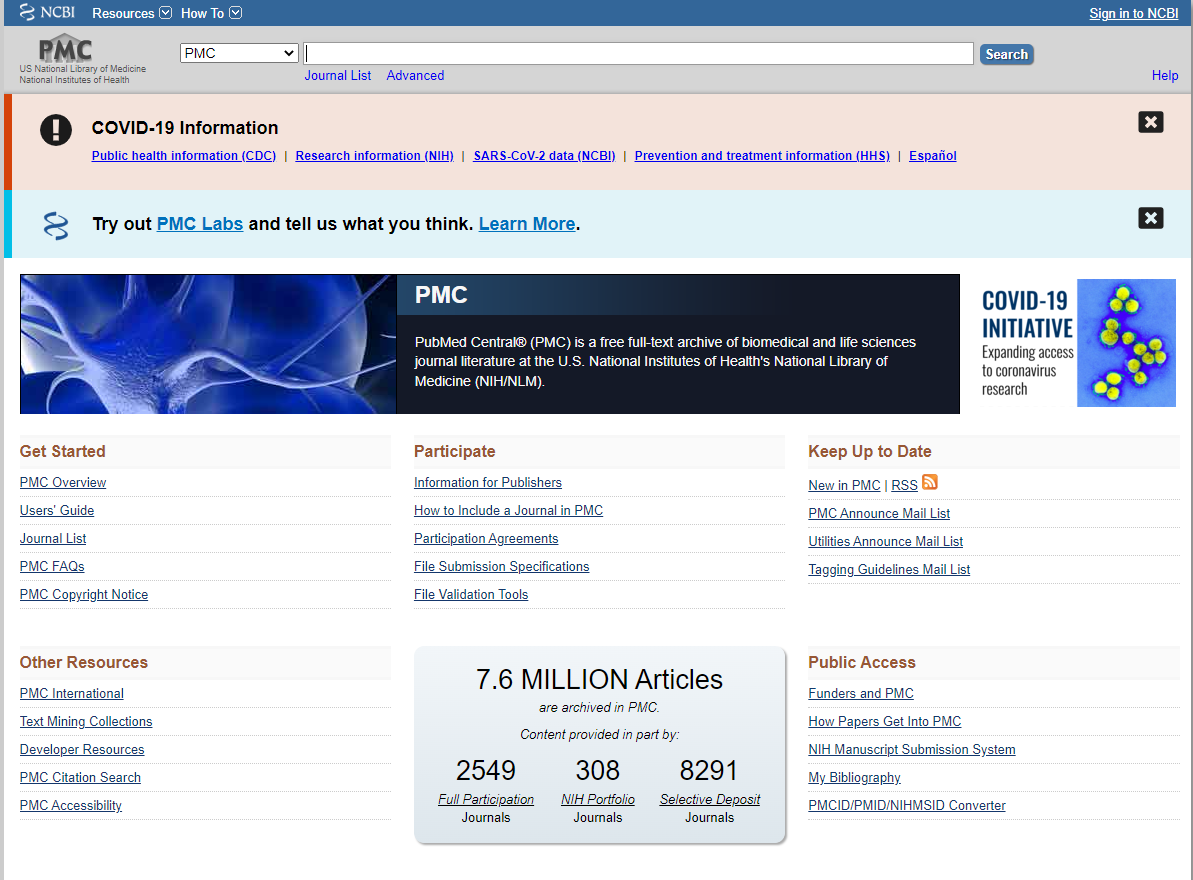
Task: Click the DNA icon on the PMC Labs banner
Action: coord(56,224)
